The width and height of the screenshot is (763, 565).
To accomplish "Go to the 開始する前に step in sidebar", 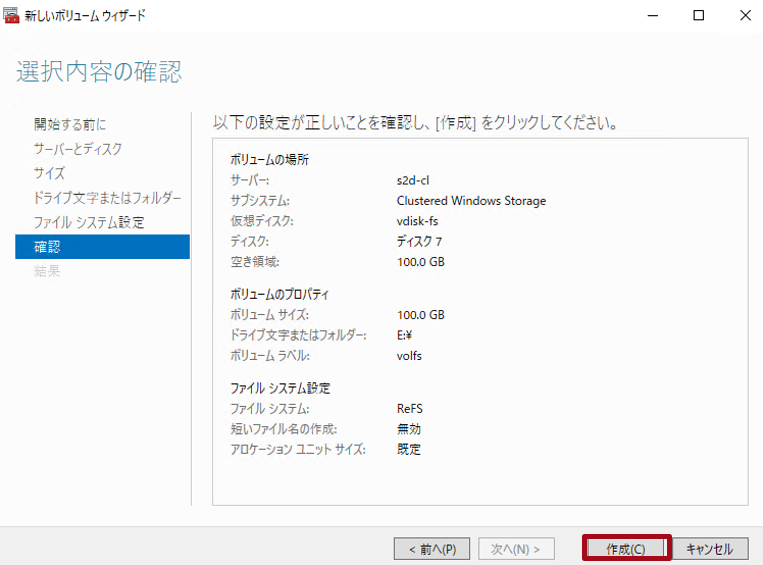I will (x=70, y=124).
